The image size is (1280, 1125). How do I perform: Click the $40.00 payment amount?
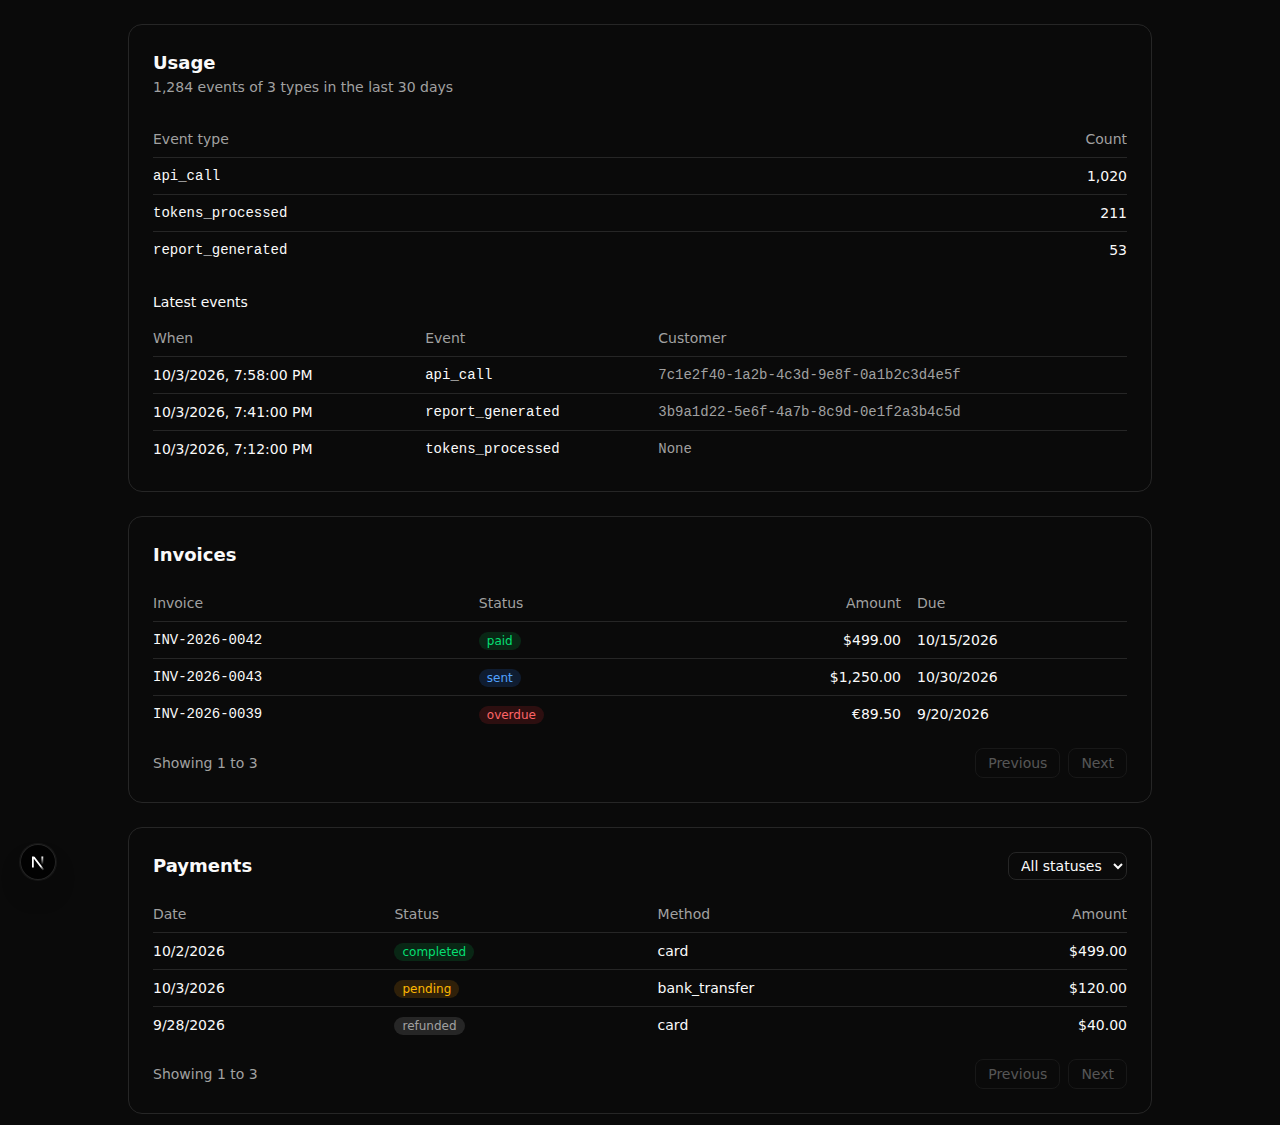click(1102, 1025)
